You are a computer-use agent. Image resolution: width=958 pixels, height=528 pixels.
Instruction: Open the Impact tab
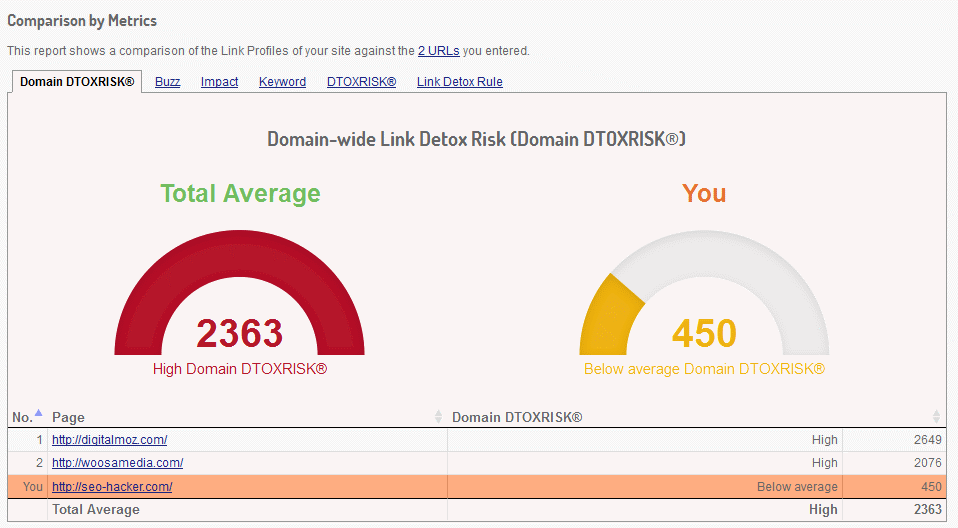tap(219, 82)
